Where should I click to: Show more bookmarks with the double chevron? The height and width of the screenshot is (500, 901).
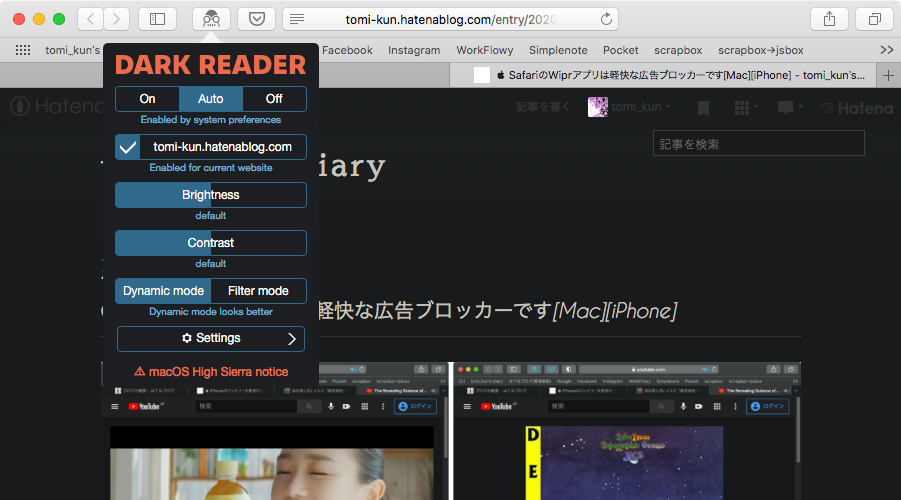(x=887, y=50)
